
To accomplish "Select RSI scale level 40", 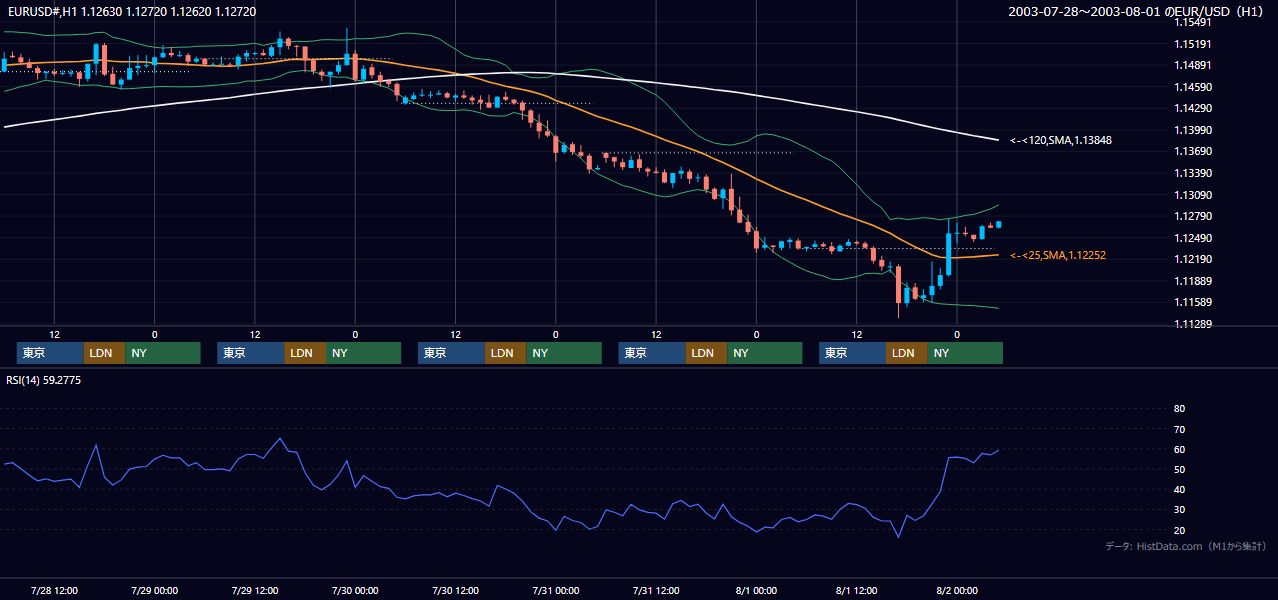I will pyautogui.click(x=1179, y=489).
